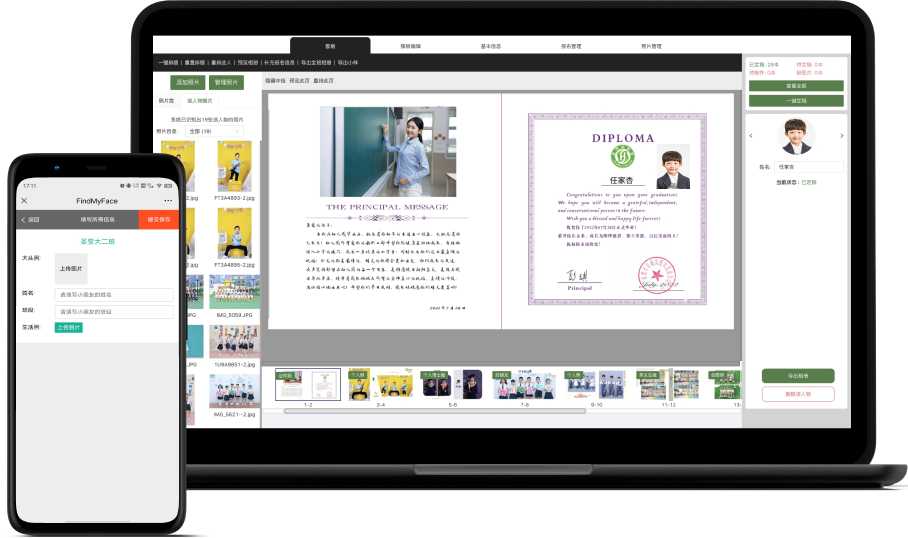The height and width of the screenshot is (538, 908).
Task: Open the 照片目录 dropdown showing 全部 (19)
Action: tap(214, 131)
